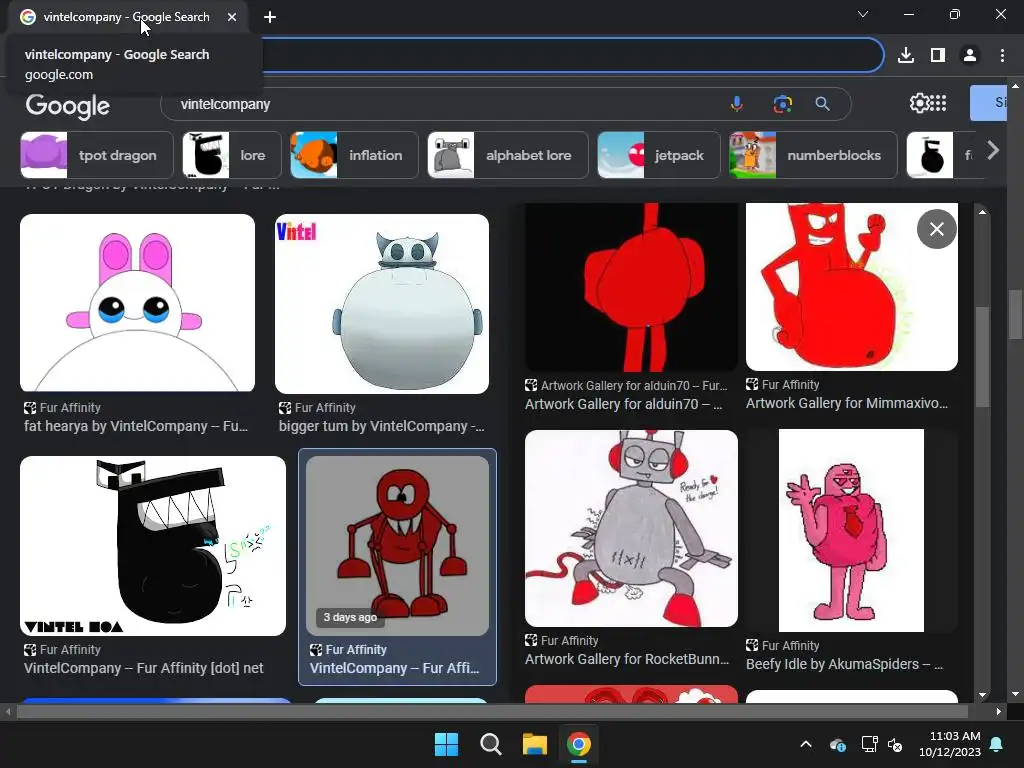Open 'bigger tum by VintelCompany' link
Screen dimensions: 1024x768
tap(381, 426)
